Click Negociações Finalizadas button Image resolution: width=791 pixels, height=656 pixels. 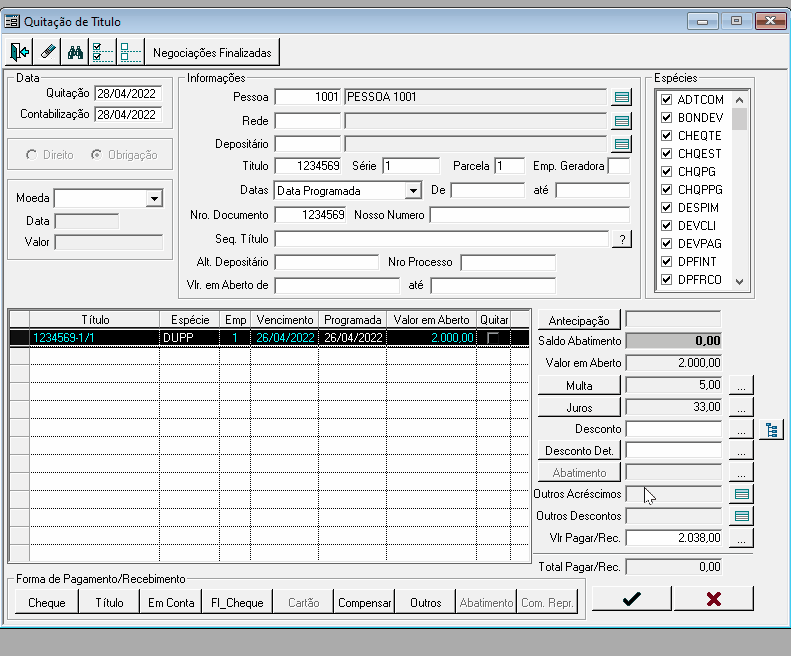212,52
